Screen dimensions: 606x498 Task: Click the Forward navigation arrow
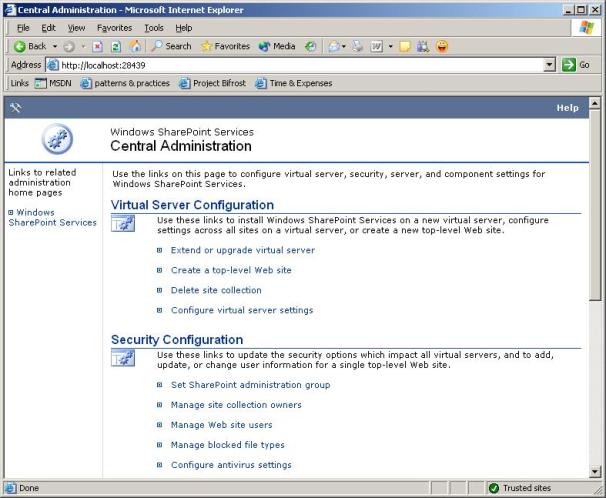69,47
